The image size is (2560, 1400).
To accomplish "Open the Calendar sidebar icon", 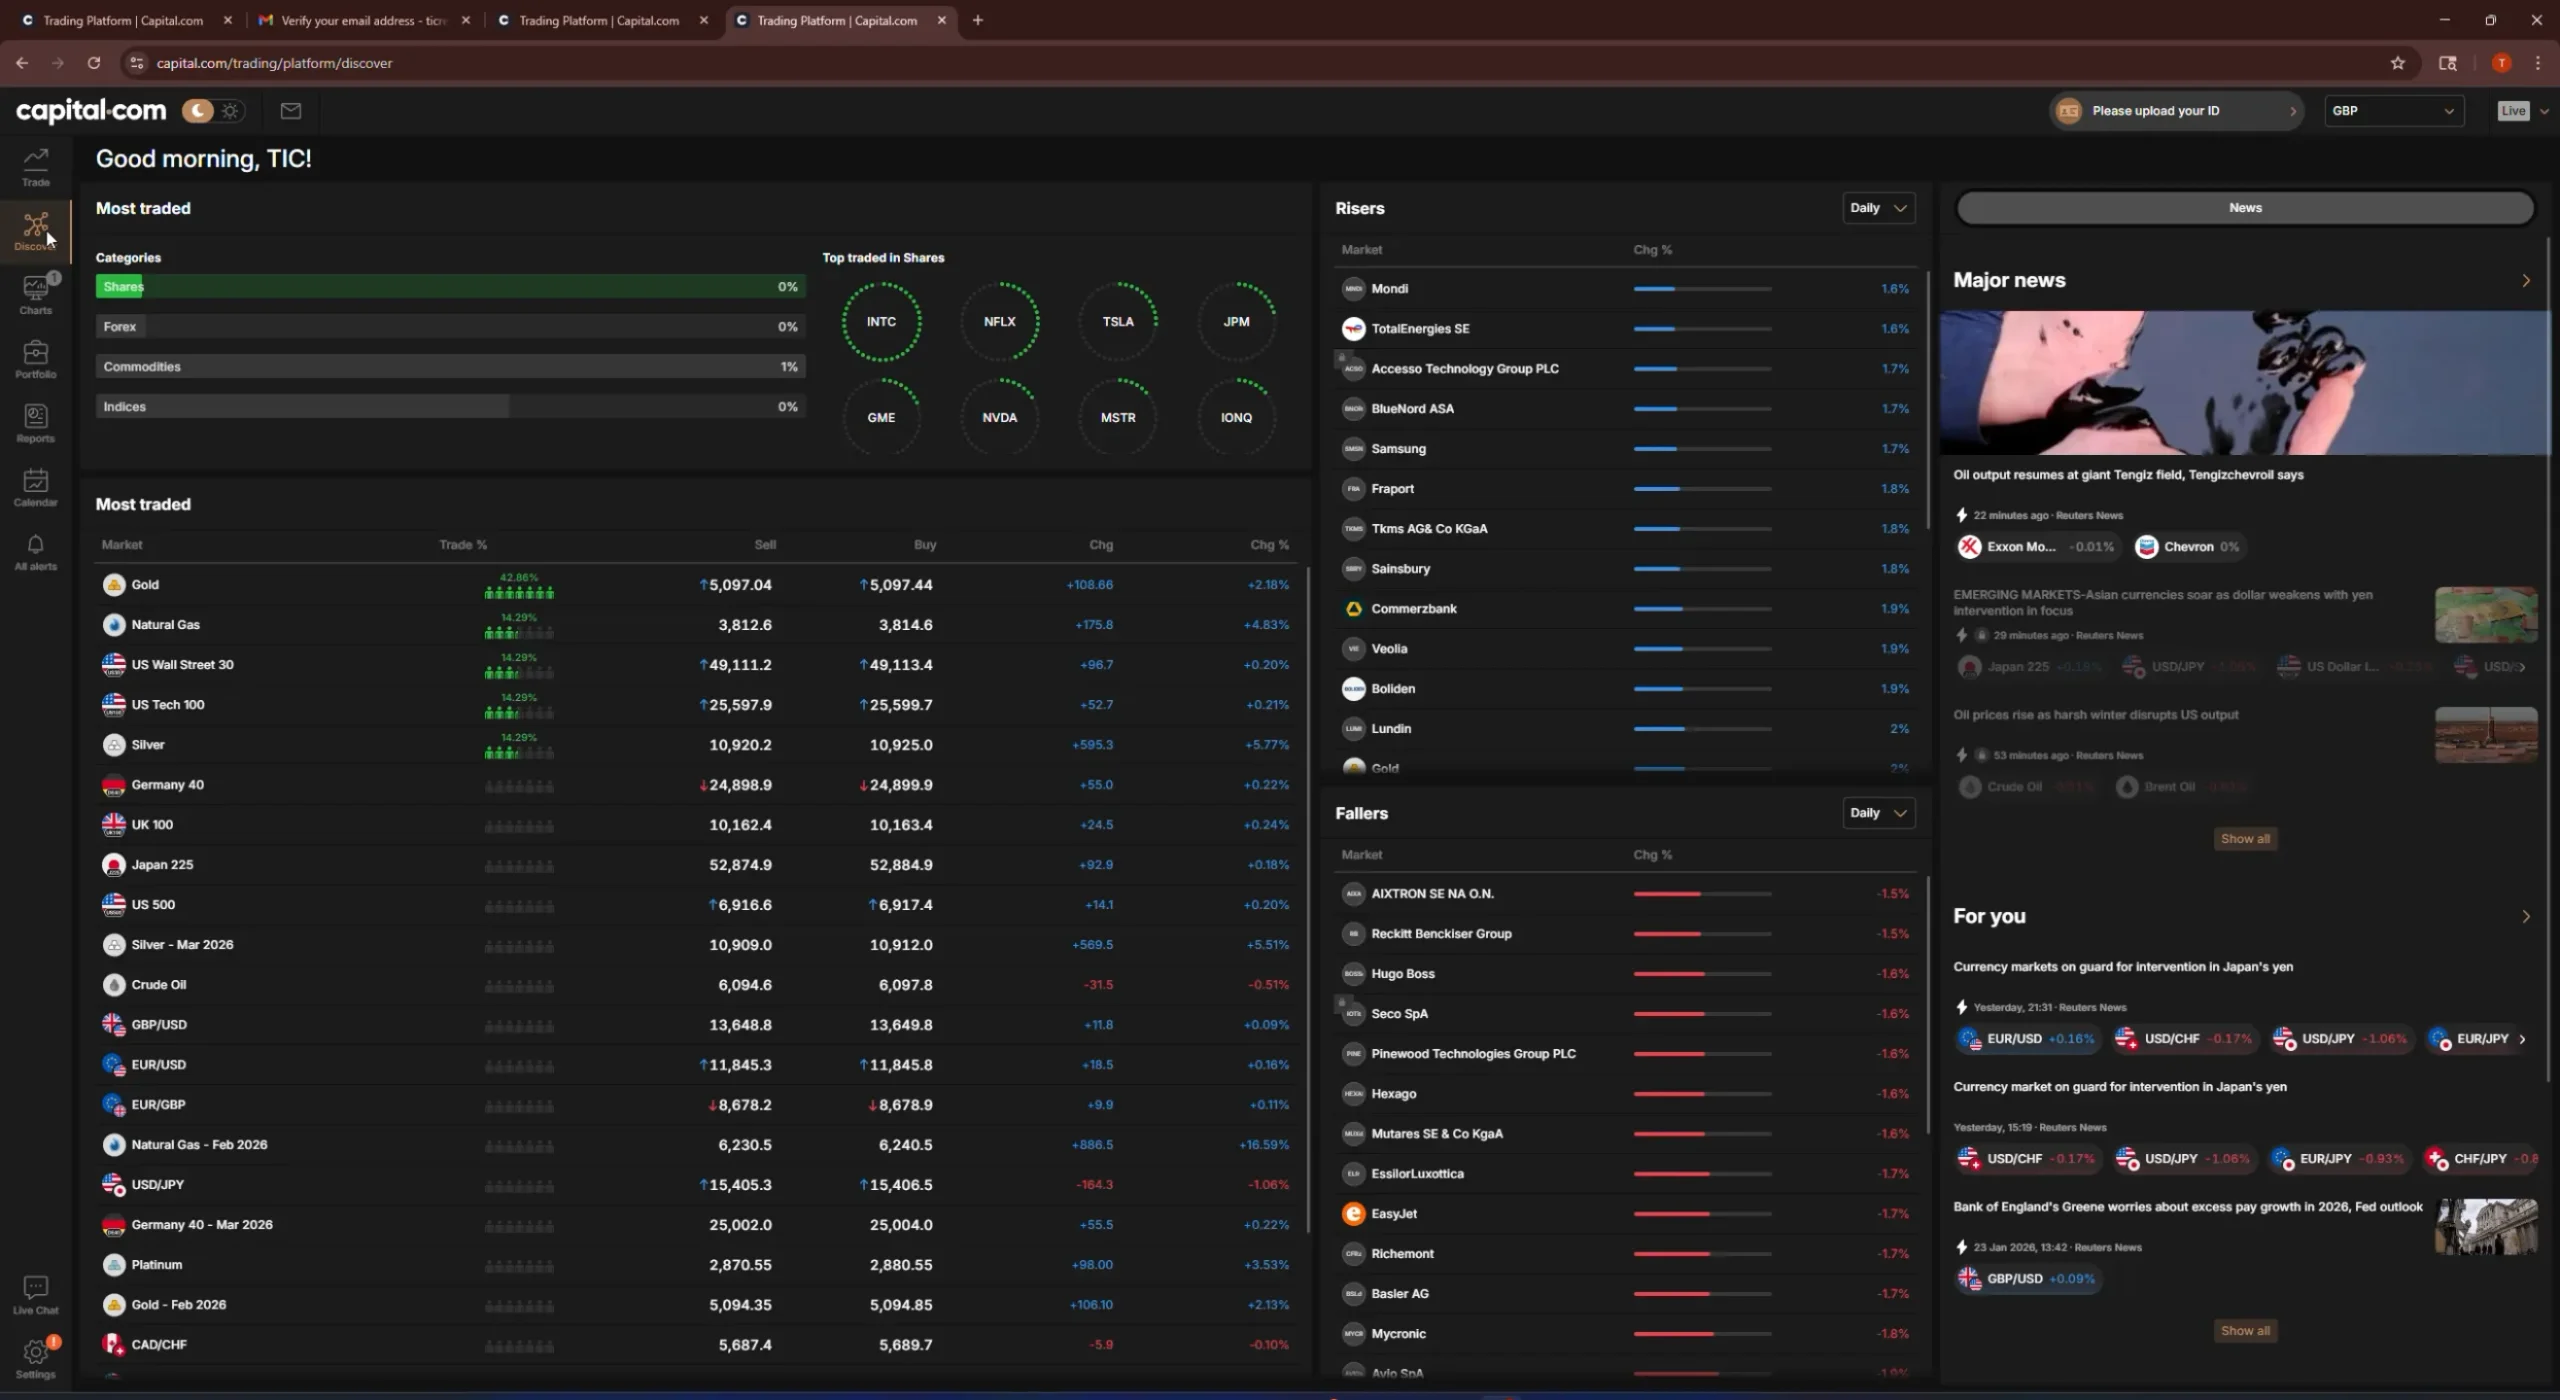I will (36, 486).
